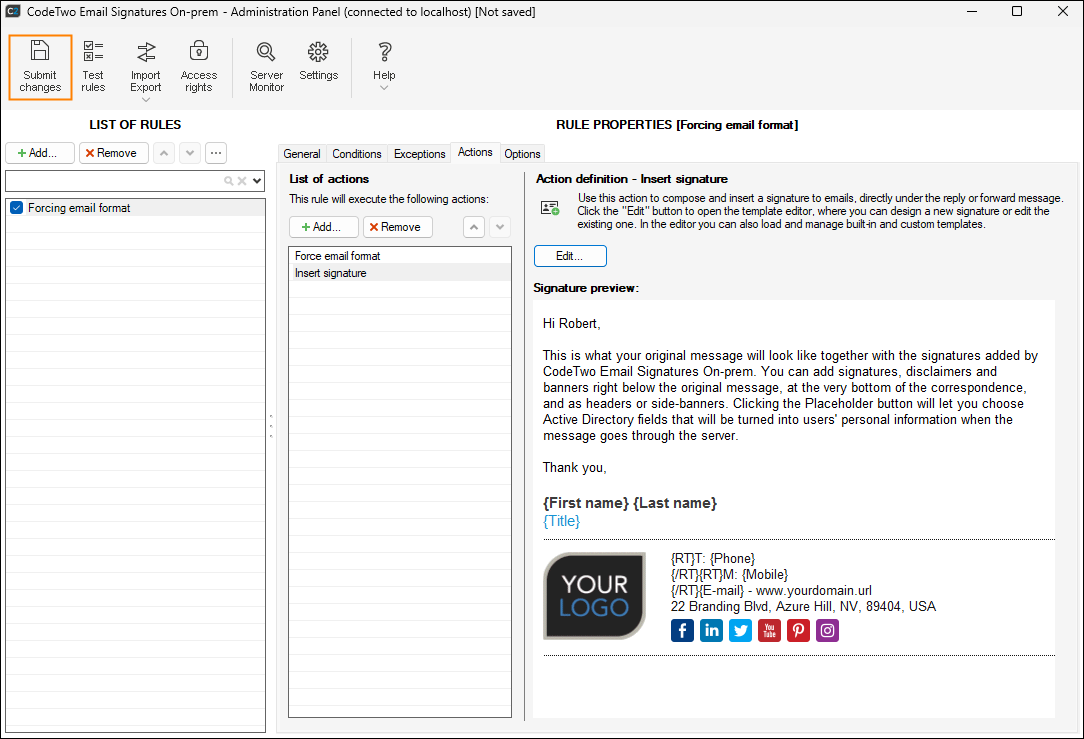
Task: Select the Force email format action
Action: click(338, 256)
